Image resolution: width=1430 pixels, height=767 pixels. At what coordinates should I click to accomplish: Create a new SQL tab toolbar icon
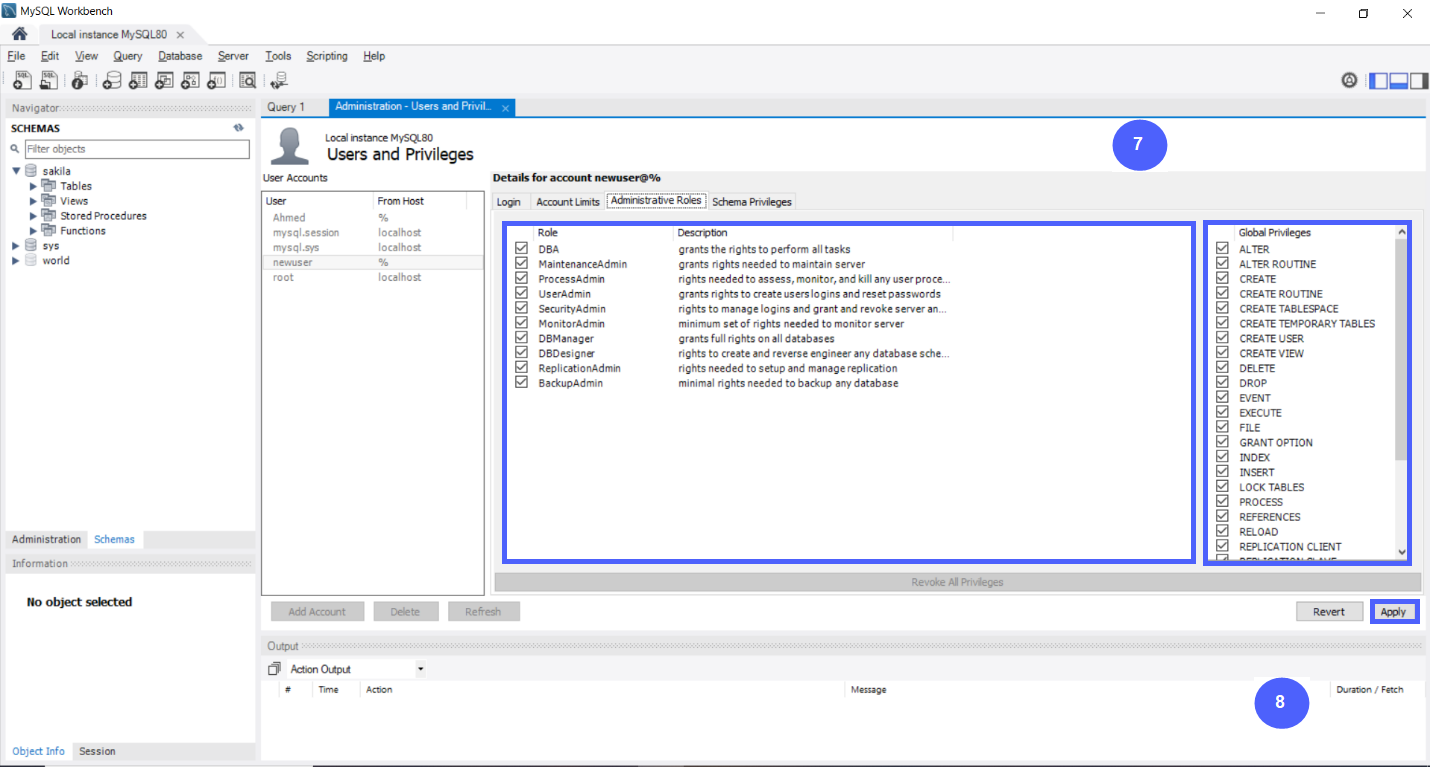[x=22, y=80]
